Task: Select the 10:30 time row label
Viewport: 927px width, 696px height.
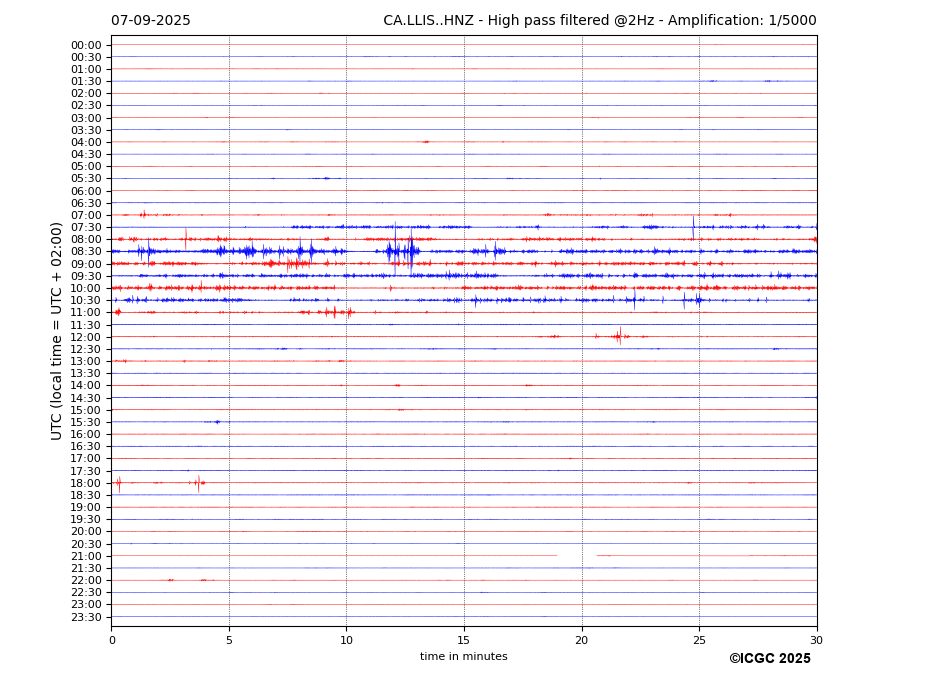Action: (86, 300)
